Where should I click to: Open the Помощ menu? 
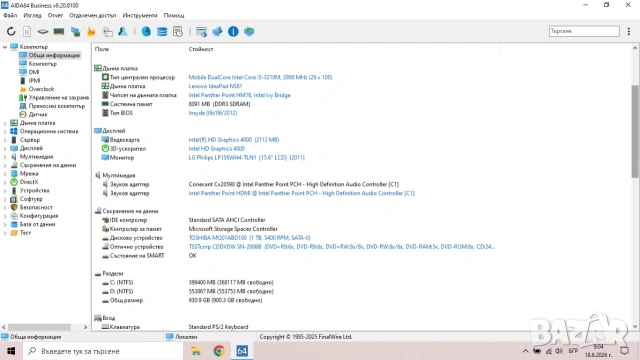[x=174, y=16]
